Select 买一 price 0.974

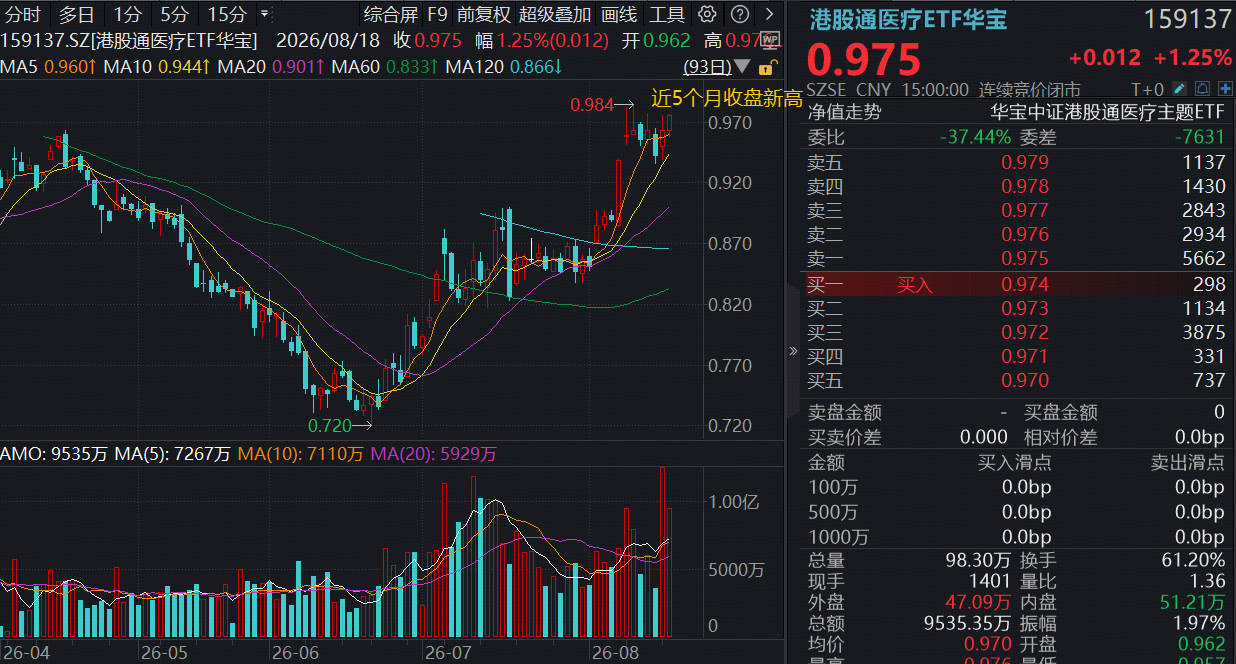(x=1025, y=284)
